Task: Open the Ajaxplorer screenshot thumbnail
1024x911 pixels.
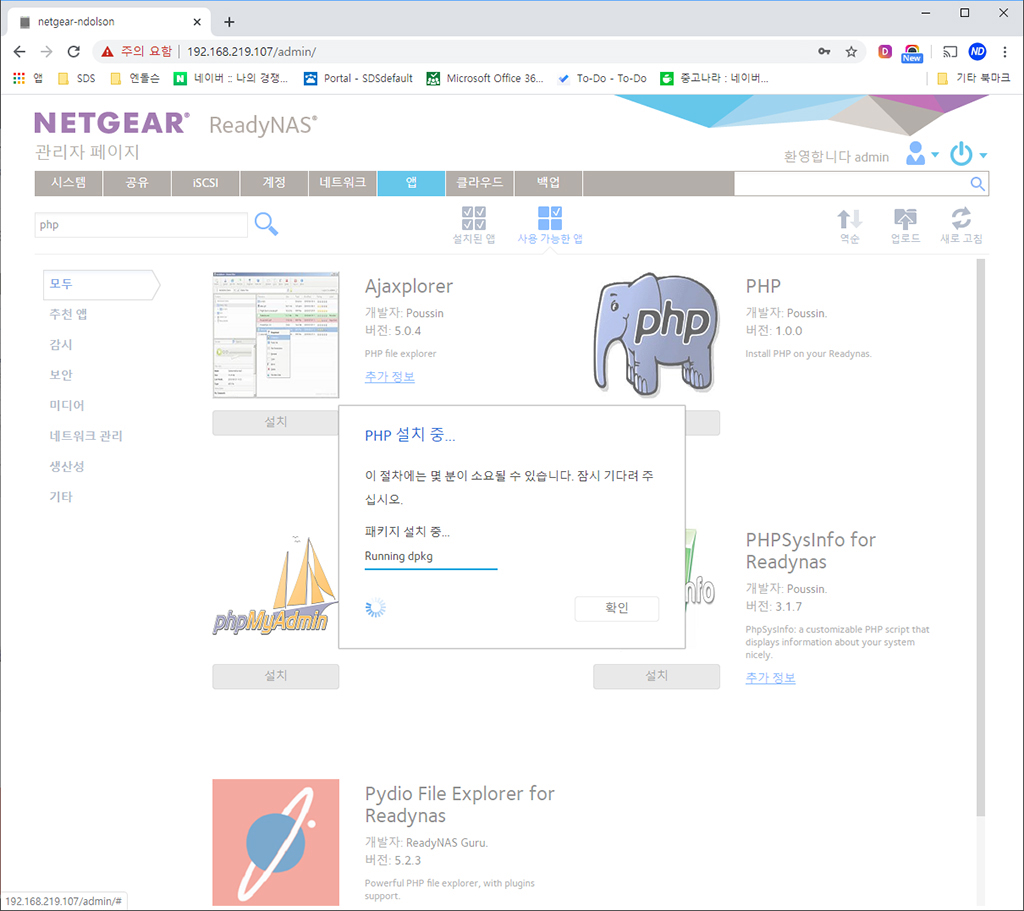Action: point(276,334)
